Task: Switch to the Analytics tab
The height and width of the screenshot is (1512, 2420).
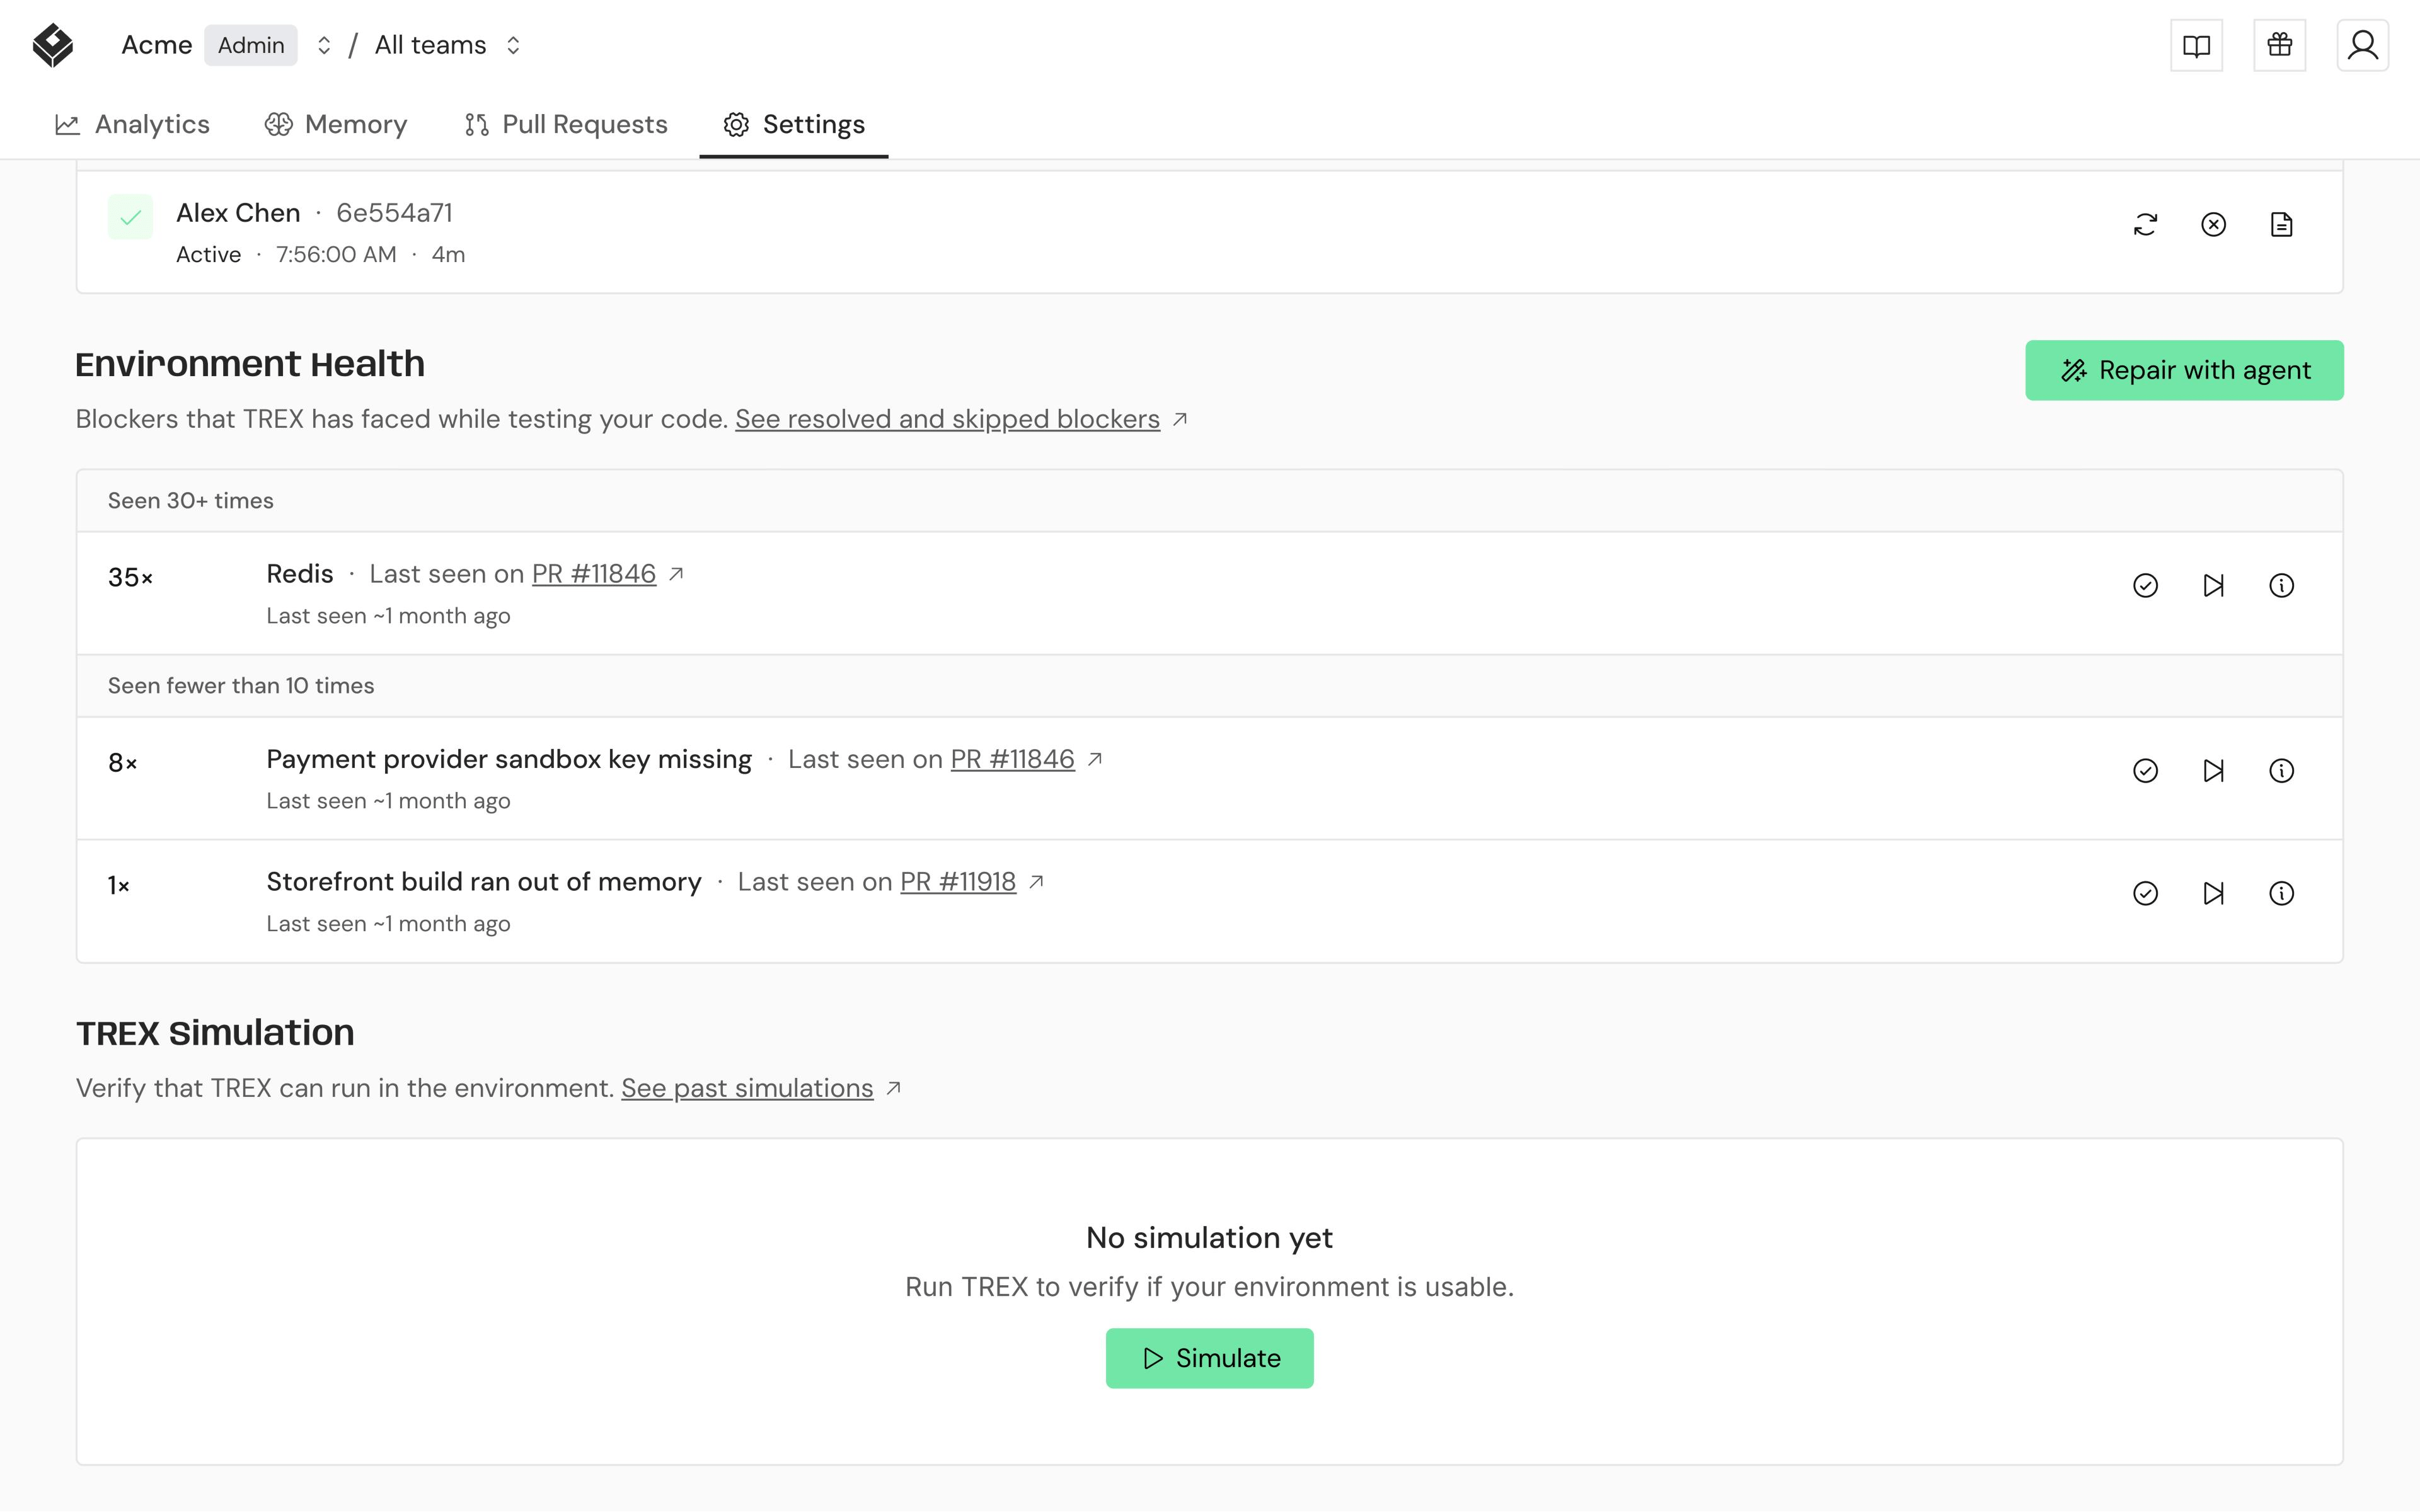Action: pos(132,125)
